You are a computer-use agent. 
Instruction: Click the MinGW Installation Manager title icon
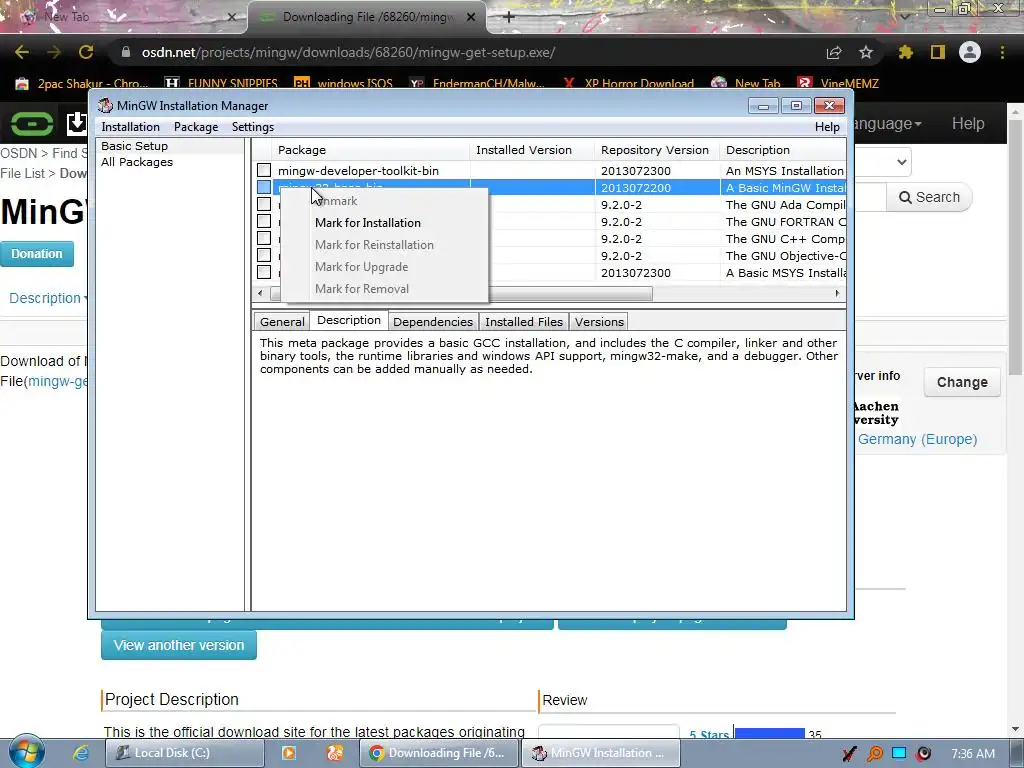(x=104, y=105)
